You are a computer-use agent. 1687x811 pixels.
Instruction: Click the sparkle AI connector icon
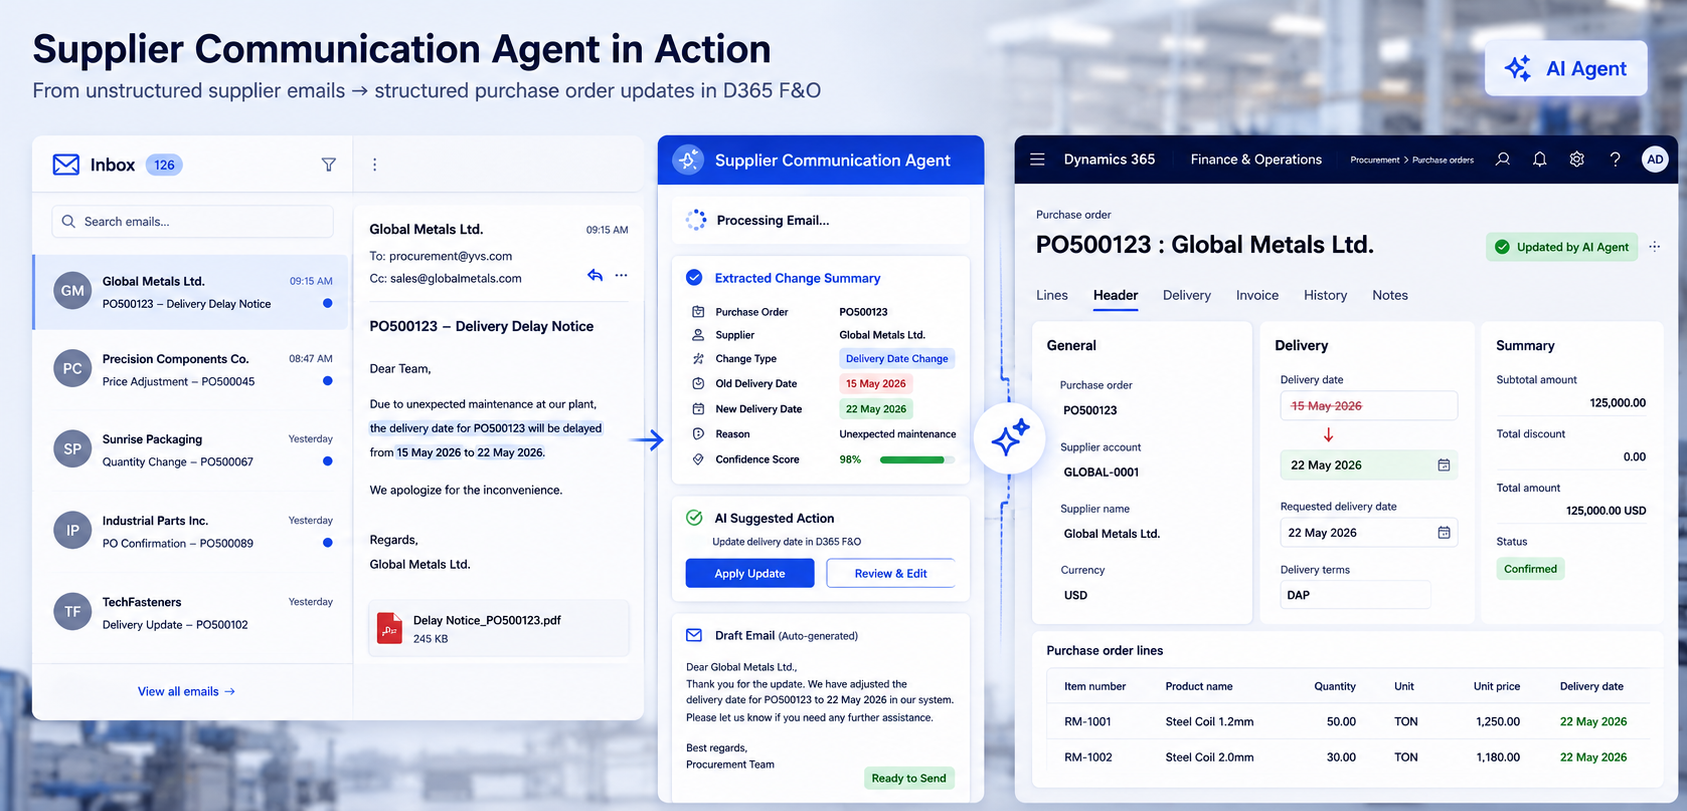(x=1010, y=438)
